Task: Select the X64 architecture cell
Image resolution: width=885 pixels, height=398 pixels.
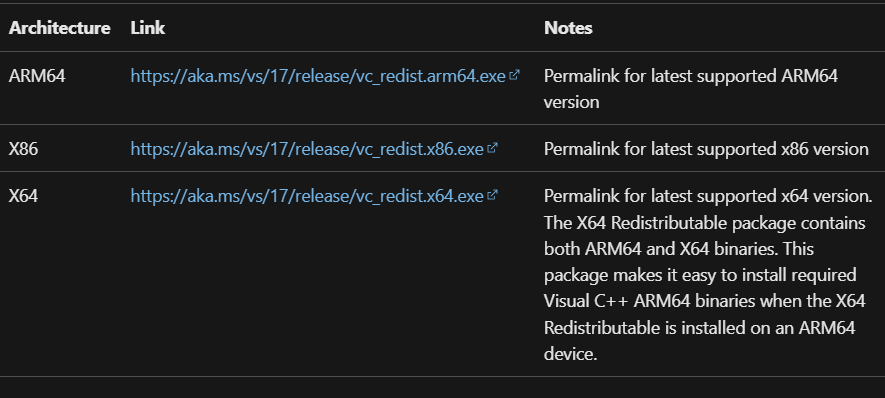Action: 23,196
